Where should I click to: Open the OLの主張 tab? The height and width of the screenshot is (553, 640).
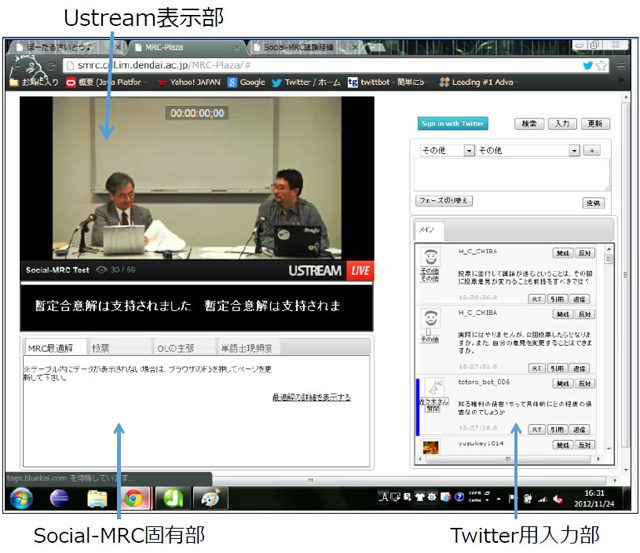(x=184, y=348)
